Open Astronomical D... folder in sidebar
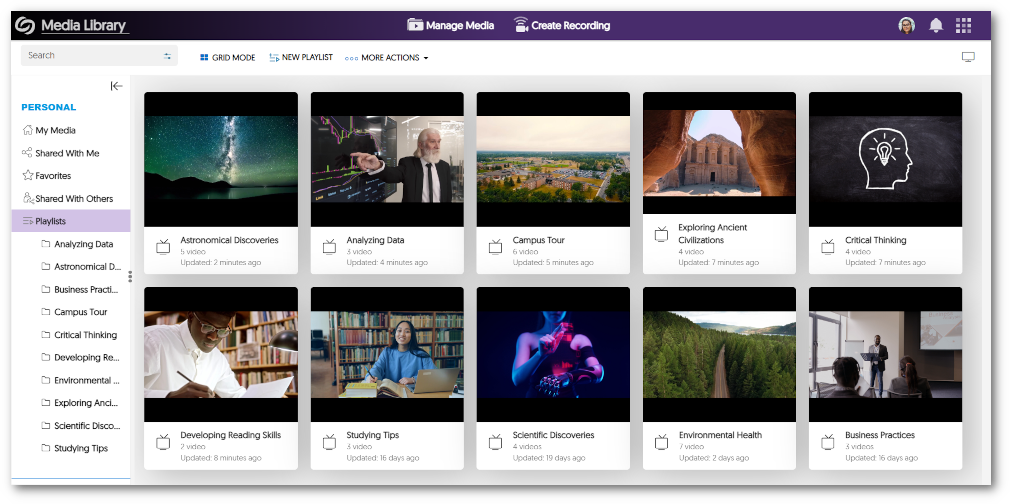1010x504 pixels. [x=81, y=267]
